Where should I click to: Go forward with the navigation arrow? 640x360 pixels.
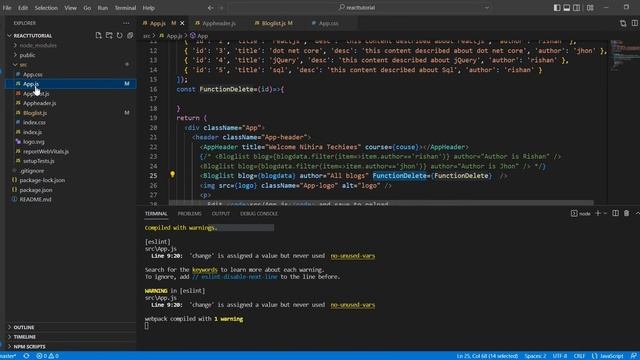[222, 7]
